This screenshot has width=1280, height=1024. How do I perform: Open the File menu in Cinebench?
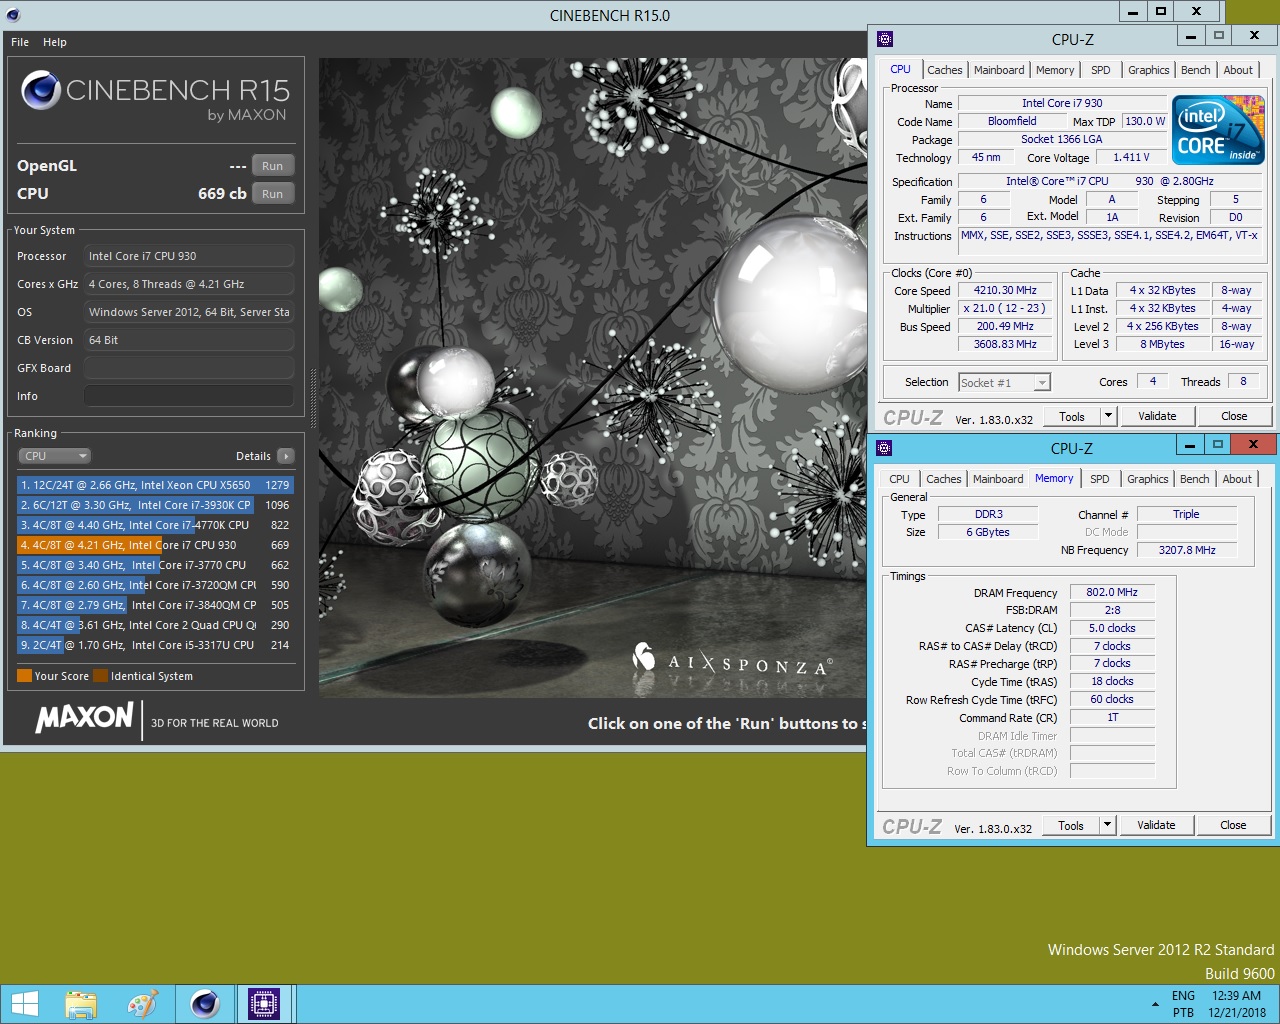(x=20, y=42)
